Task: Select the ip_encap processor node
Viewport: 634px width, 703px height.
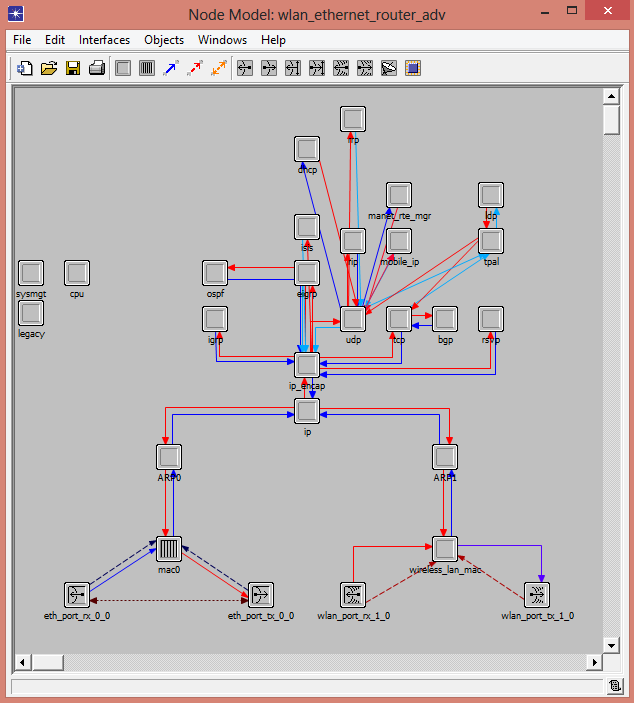Action: click(x=307, y=365)
